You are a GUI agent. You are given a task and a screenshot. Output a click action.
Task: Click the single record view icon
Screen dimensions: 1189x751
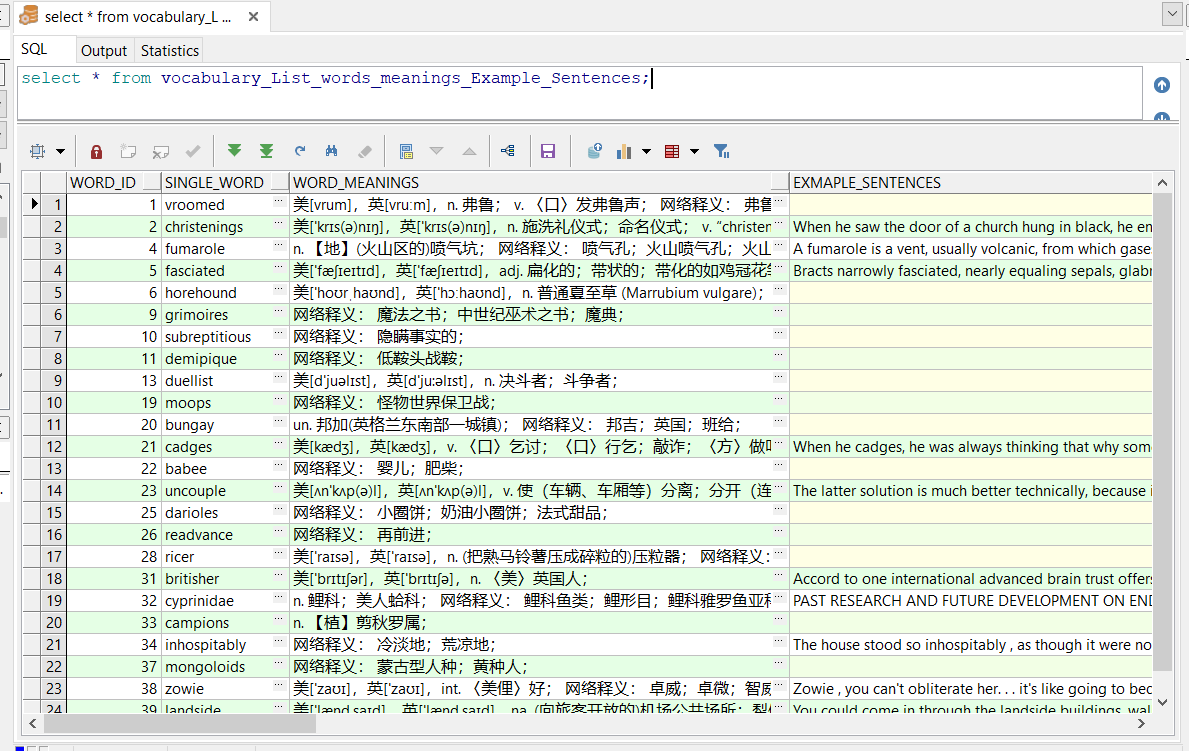coord(406,151)
